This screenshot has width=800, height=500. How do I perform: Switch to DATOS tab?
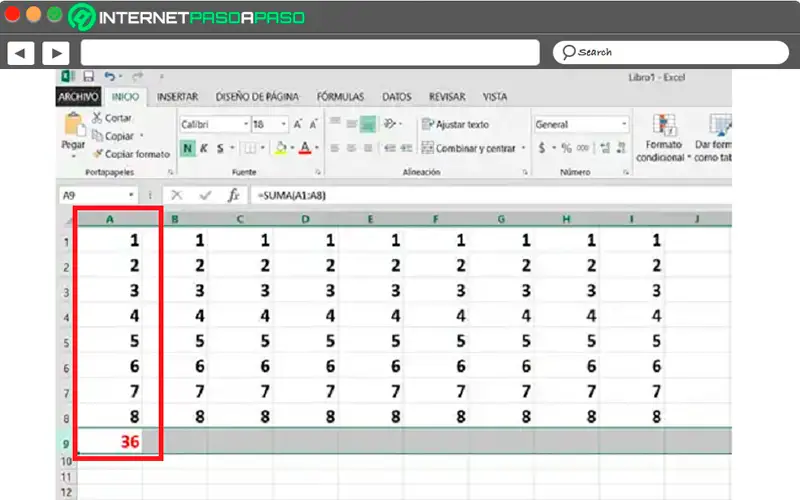pyautogui.click(x=396, y=96)
